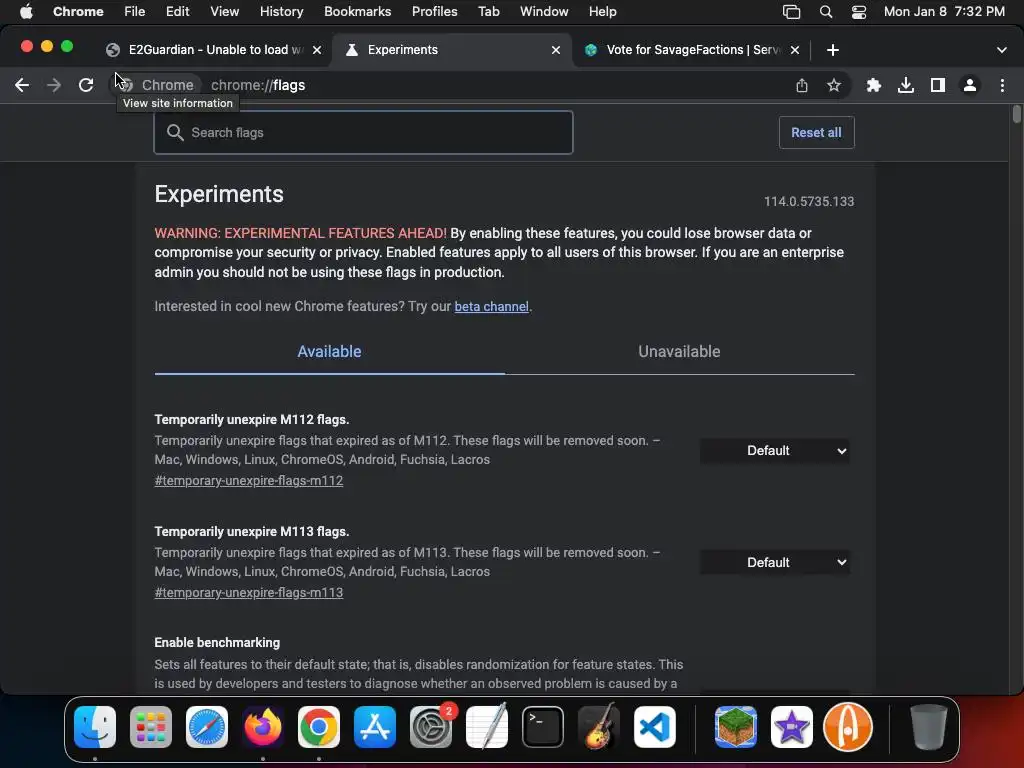Viewport: 1024px width, 768px height.
Task: Open the Chrome application menu
Action: point(78,12)
